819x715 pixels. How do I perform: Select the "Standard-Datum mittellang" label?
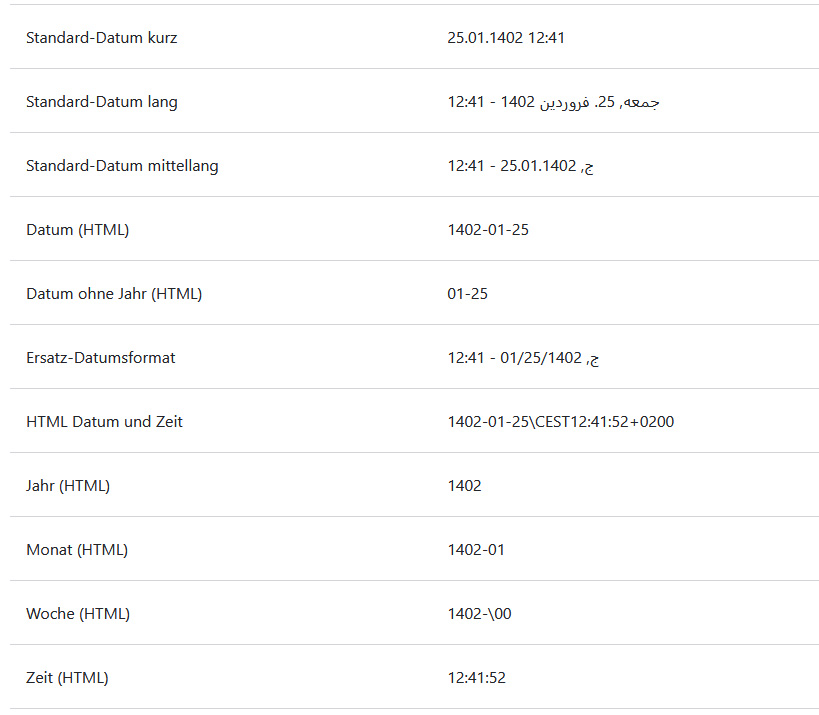pyautogui.click(x=122, y=166)
